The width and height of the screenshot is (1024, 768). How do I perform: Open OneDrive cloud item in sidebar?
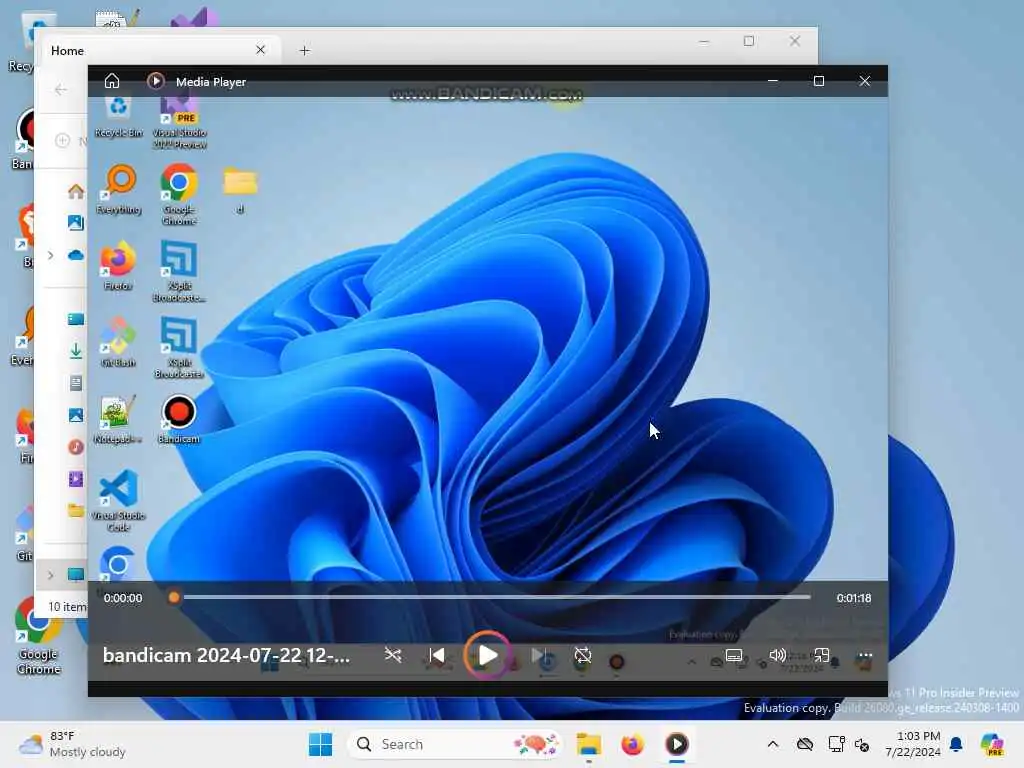(x=76, y=255)
